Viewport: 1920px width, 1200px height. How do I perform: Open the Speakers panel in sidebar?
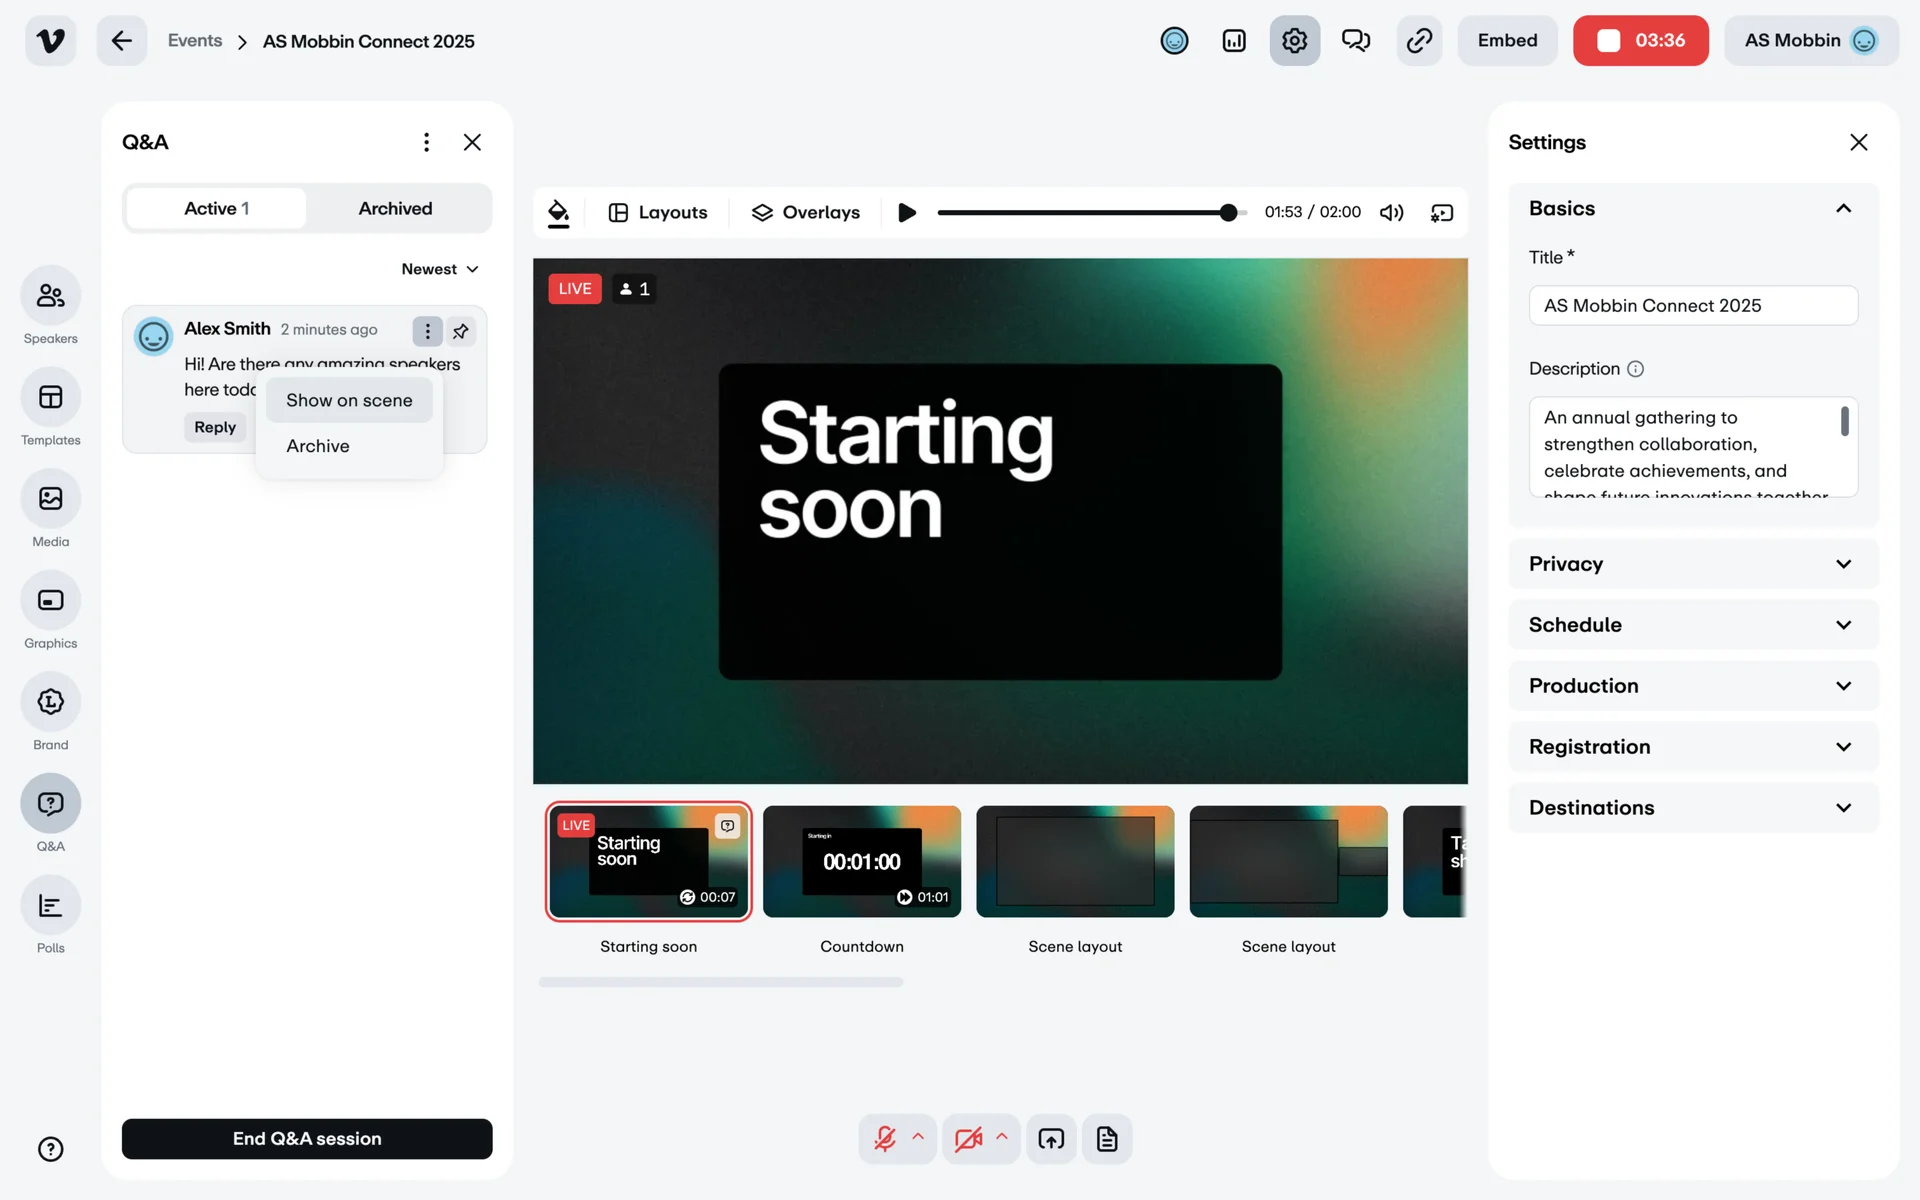click(x=50, y=296)
